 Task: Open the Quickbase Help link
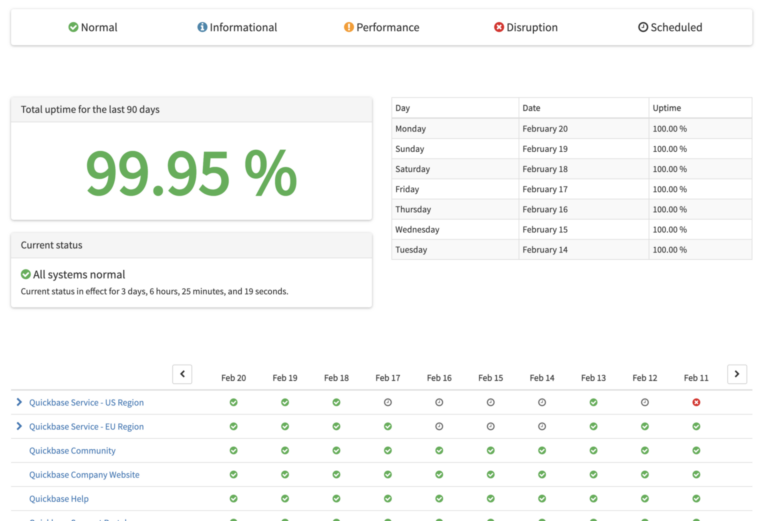click(59, 499)
